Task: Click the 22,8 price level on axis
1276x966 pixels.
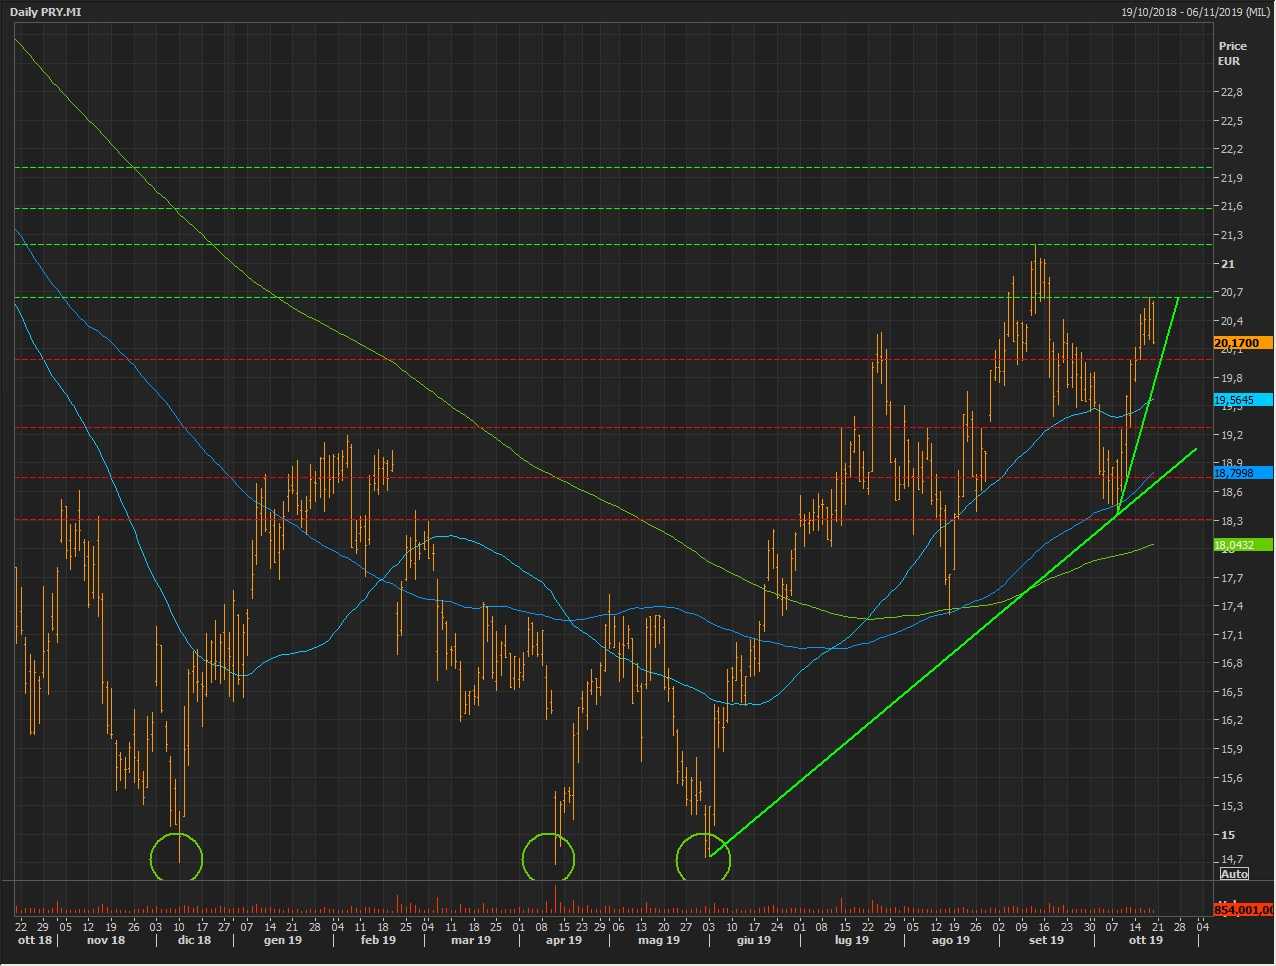Action: pos(1230,93)
